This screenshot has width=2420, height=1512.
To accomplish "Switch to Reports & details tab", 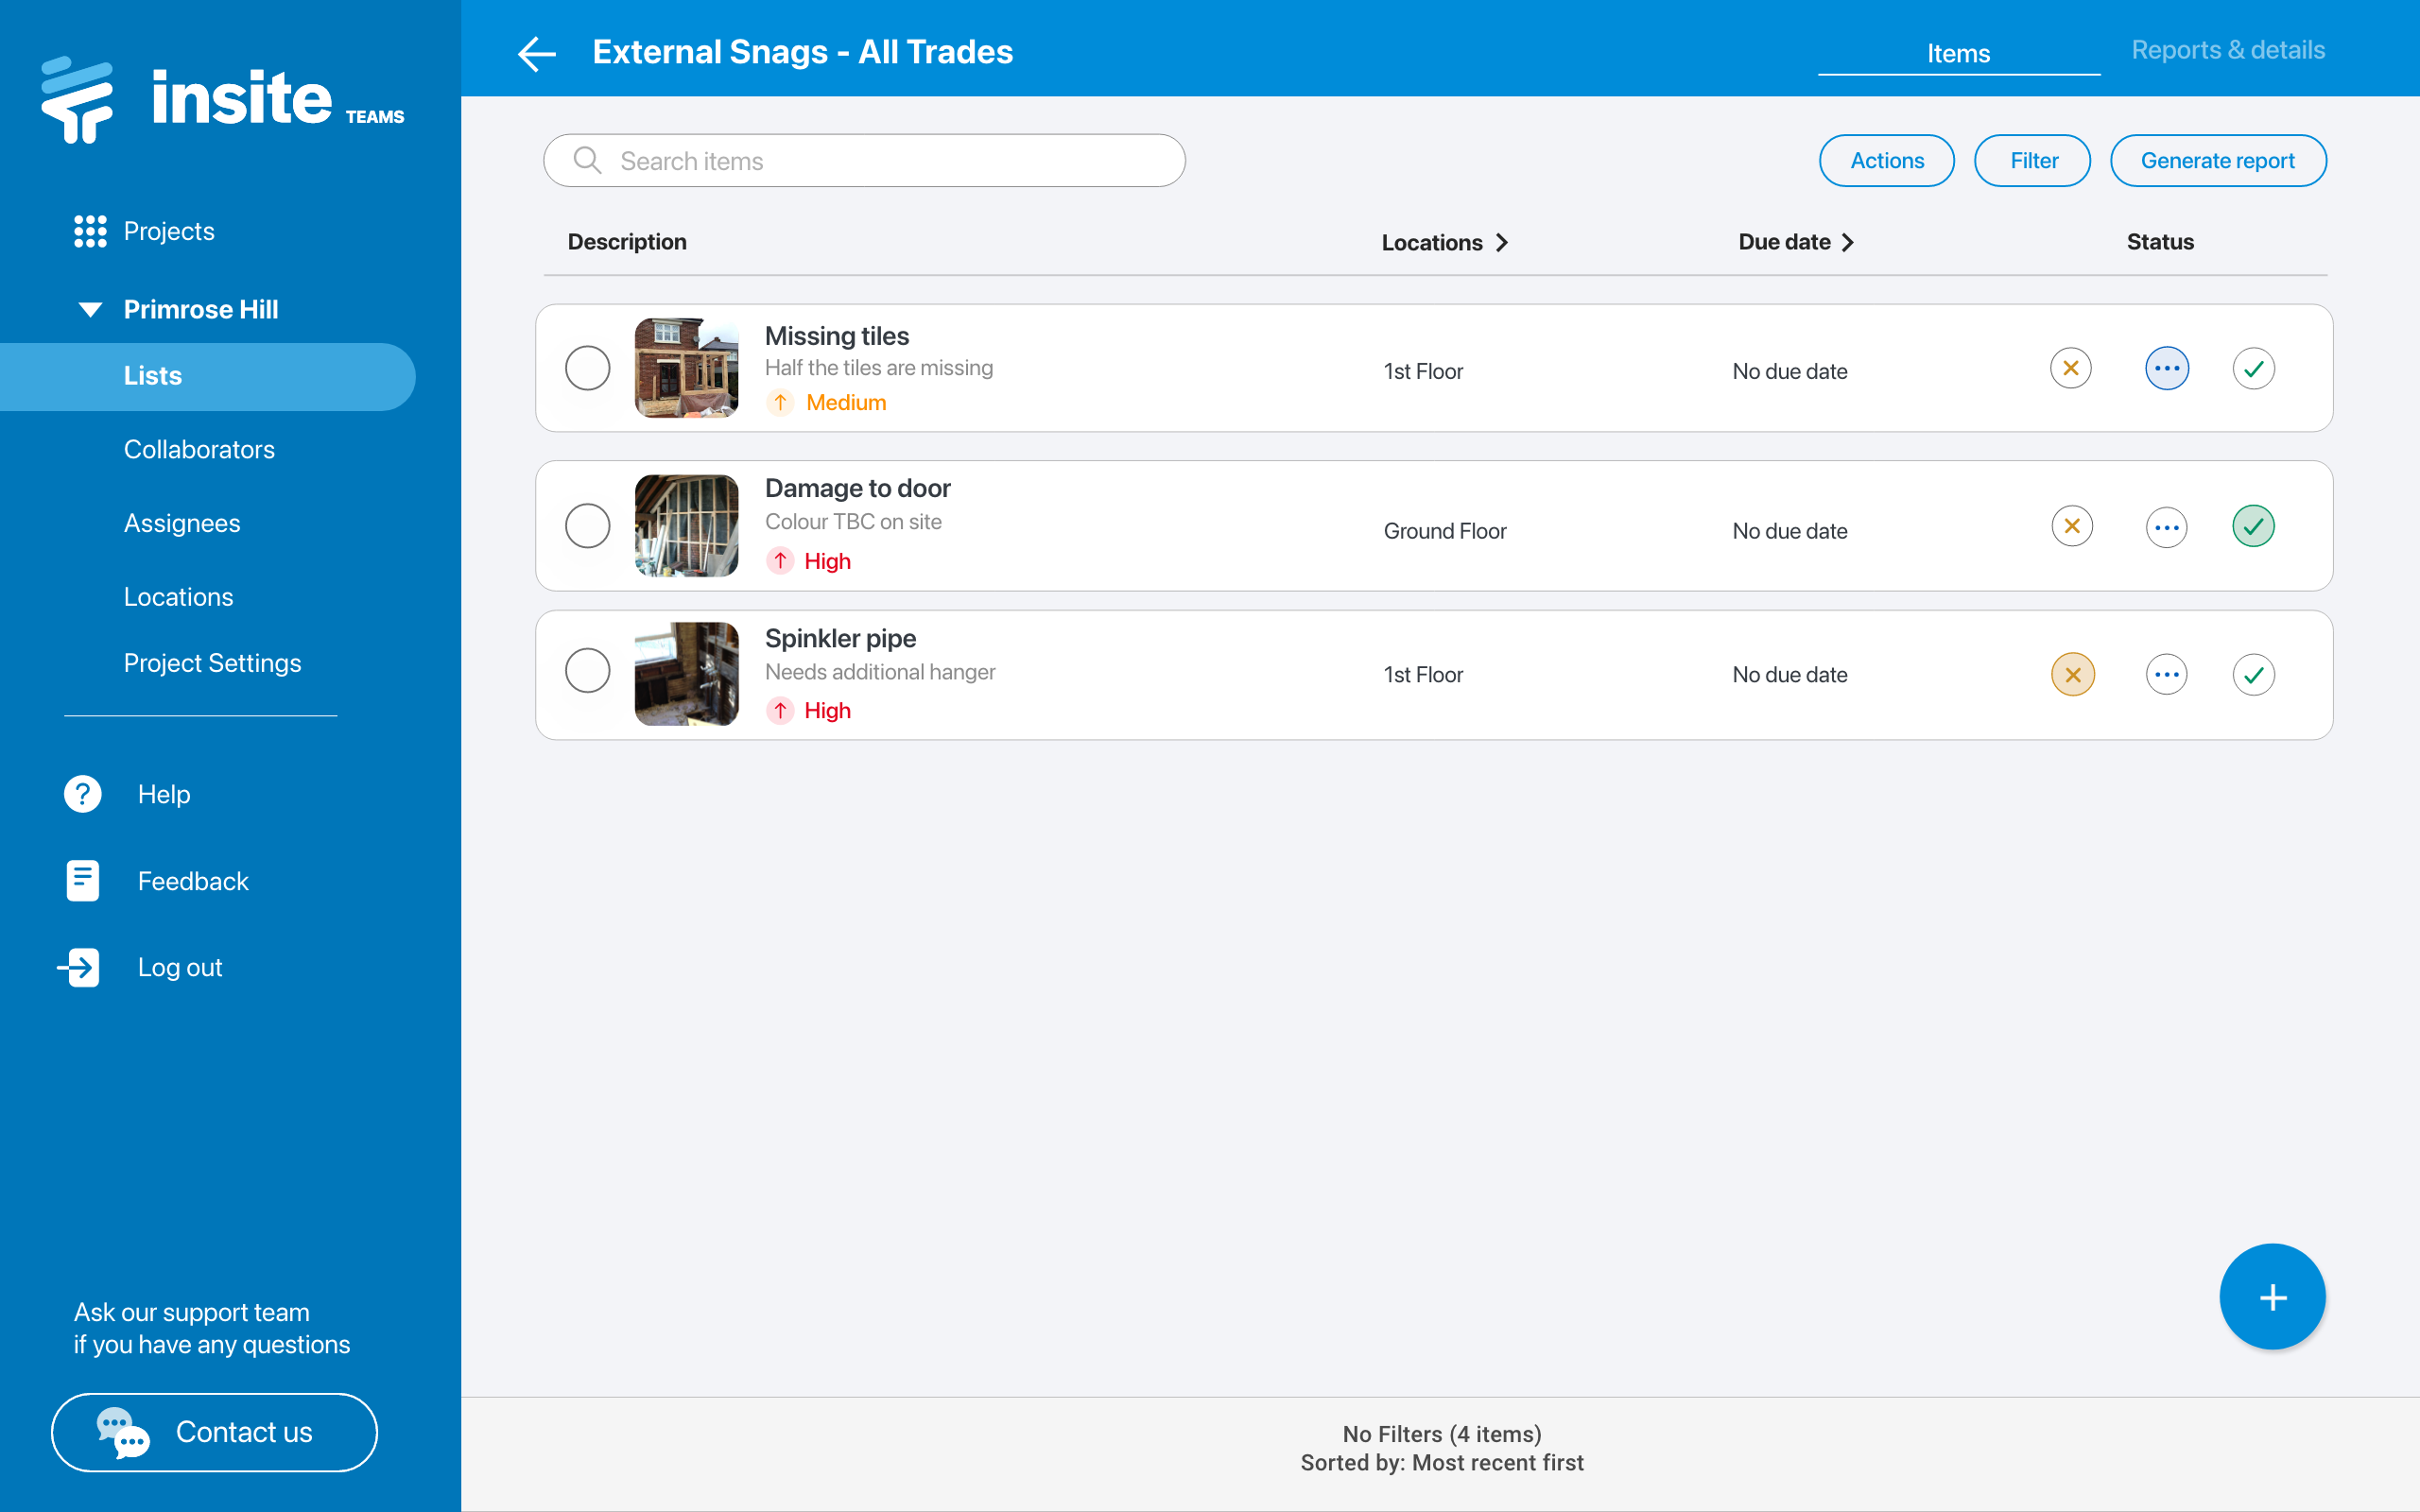I will click(2228, 50).
